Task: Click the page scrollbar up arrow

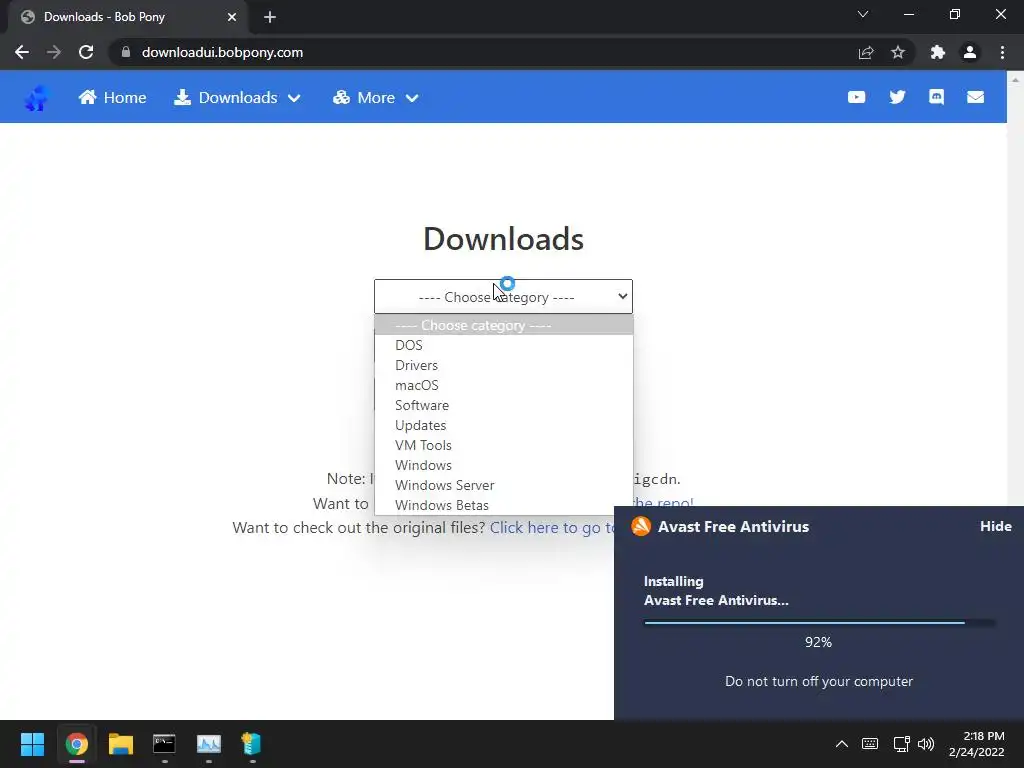Action: [1015, 78]
